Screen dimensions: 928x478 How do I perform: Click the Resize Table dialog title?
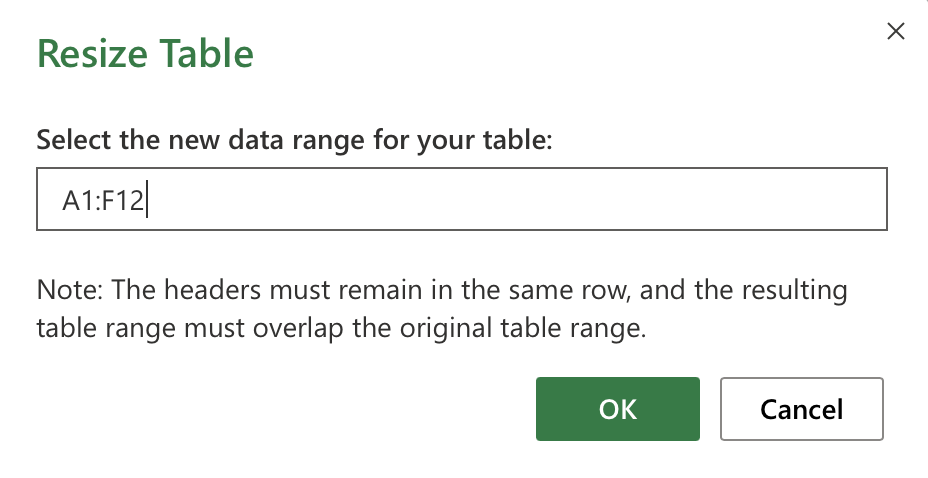(145, 53)
